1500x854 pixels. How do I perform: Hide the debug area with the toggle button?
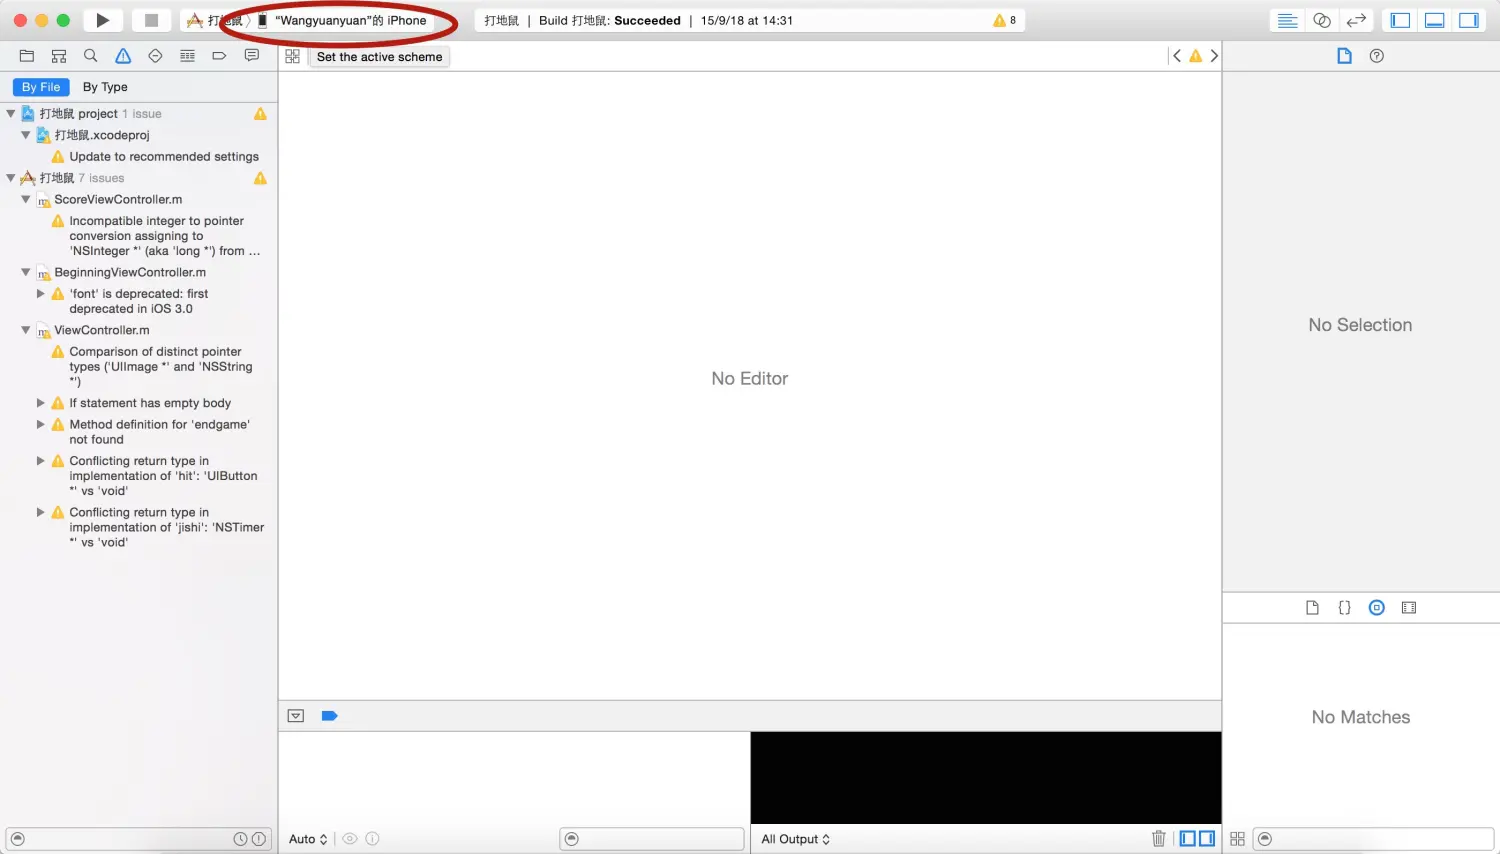click(x=296, y=716)
